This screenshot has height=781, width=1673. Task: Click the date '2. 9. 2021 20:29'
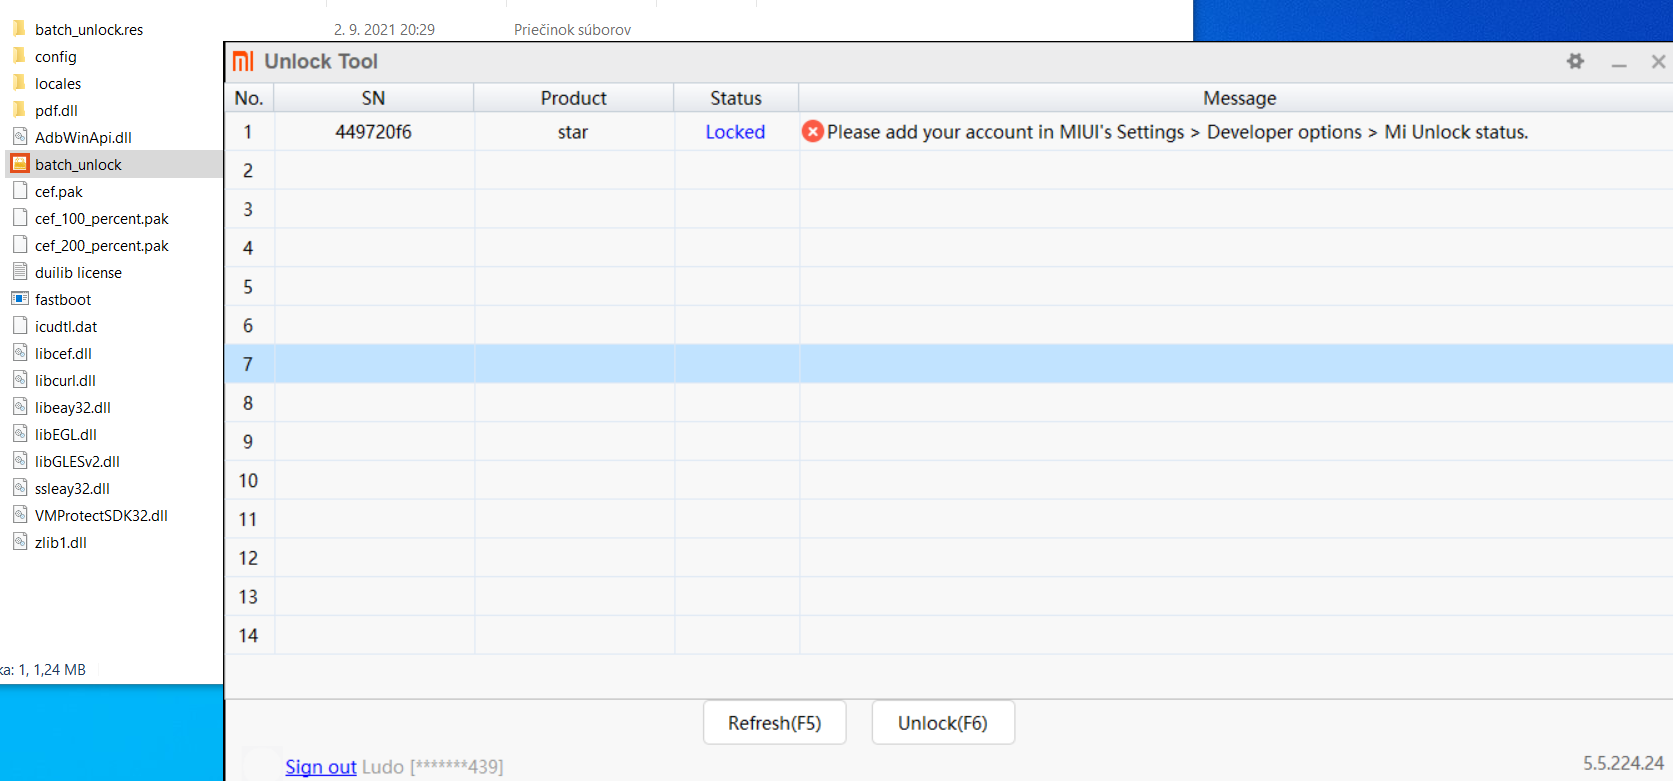click(x=384, y=30)
